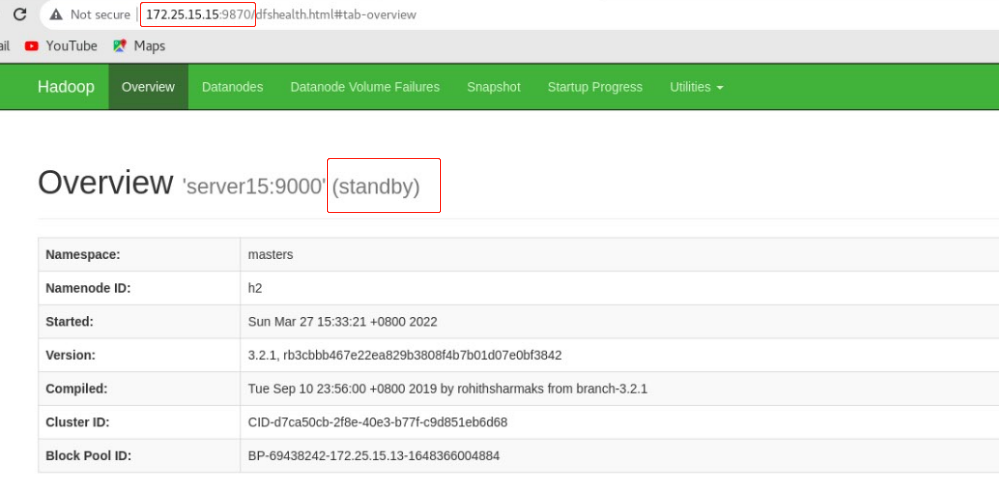Click the Compiled: label
Image resolution: width=999 pixels, height=485 pixels.
pos(76,389)
